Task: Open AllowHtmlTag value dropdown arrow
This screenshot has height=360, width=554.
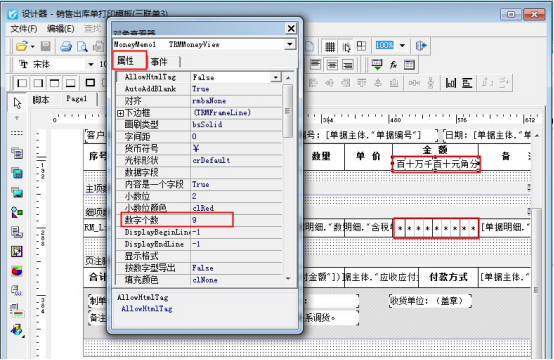Action: pos(276,77)
